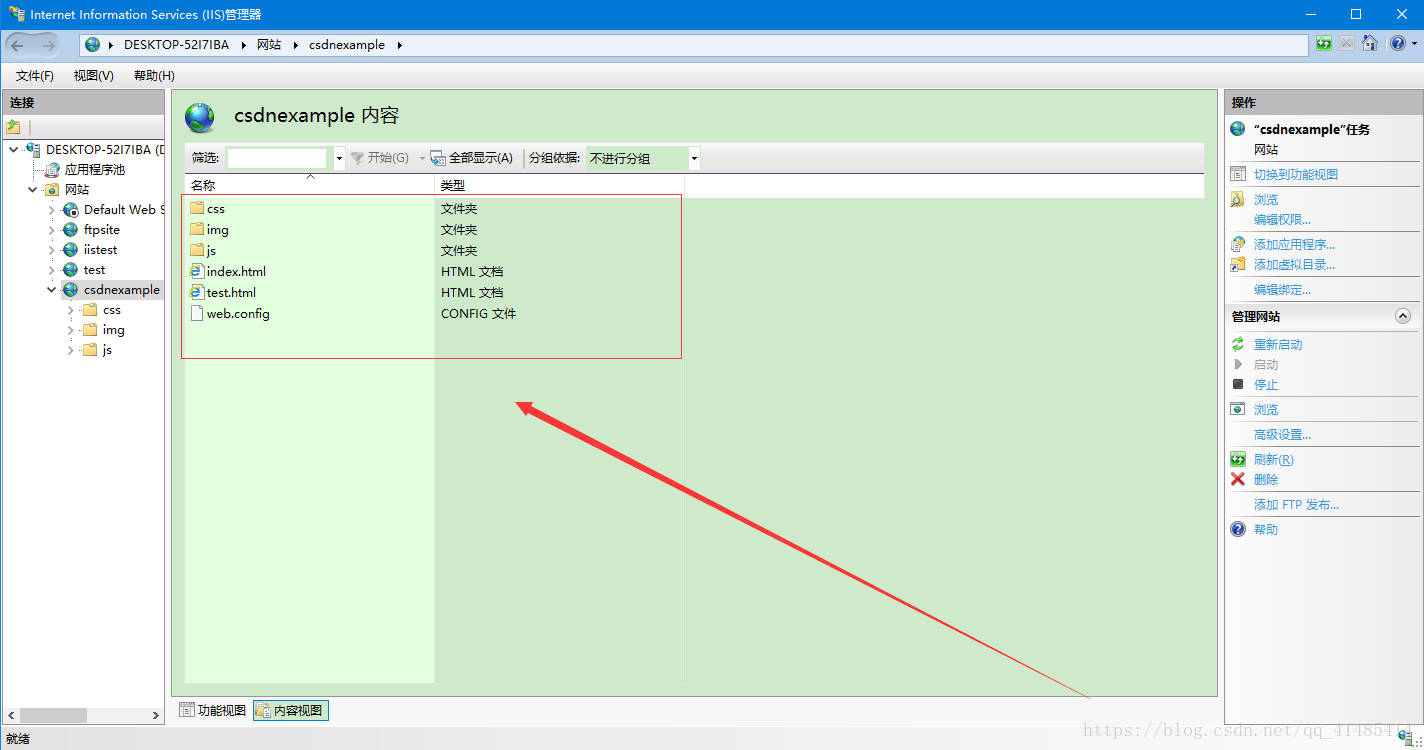Click the css folder icon in content list
This screenshot has width=1424, height=750.
point(197,208)
